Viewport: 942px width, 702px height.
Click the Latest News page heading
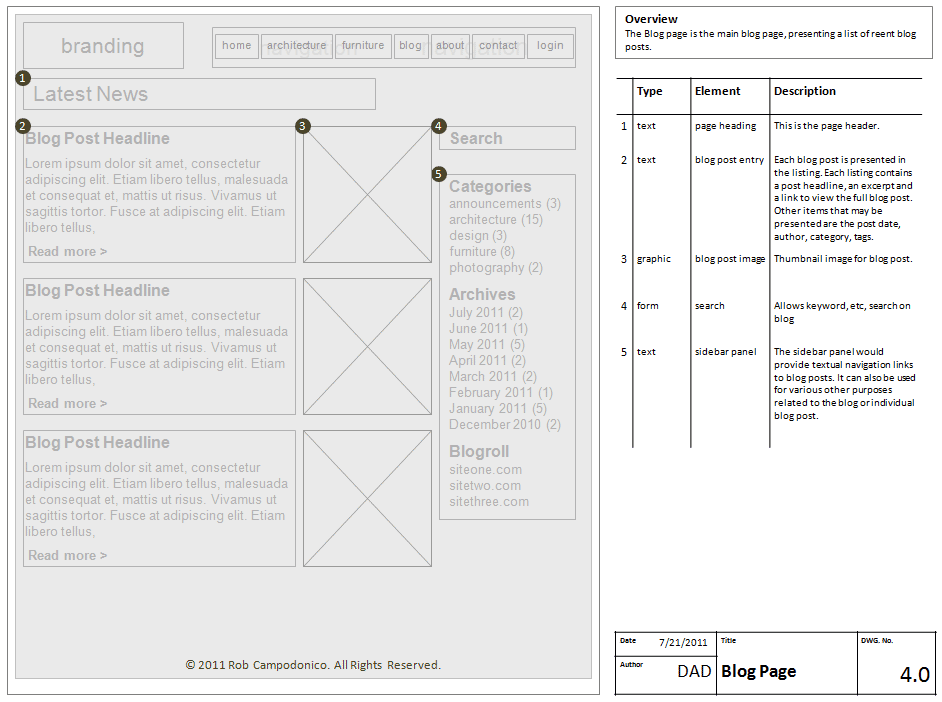tap(199, 94)
